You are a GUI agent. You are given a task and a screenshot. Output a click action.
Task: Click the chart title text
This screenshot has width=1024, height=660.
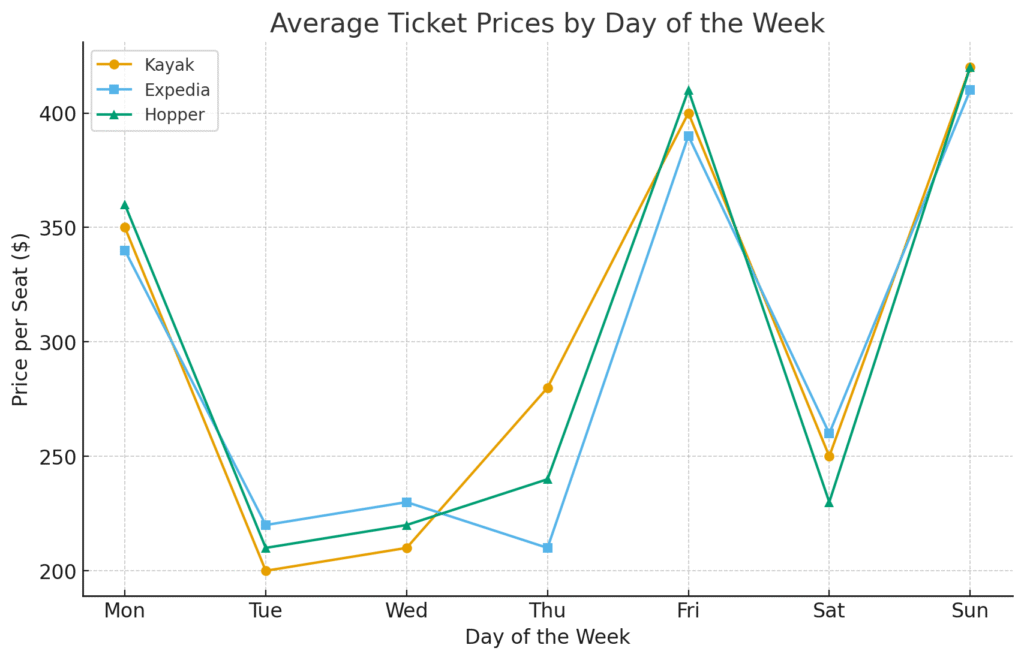(x=547, y=23)
